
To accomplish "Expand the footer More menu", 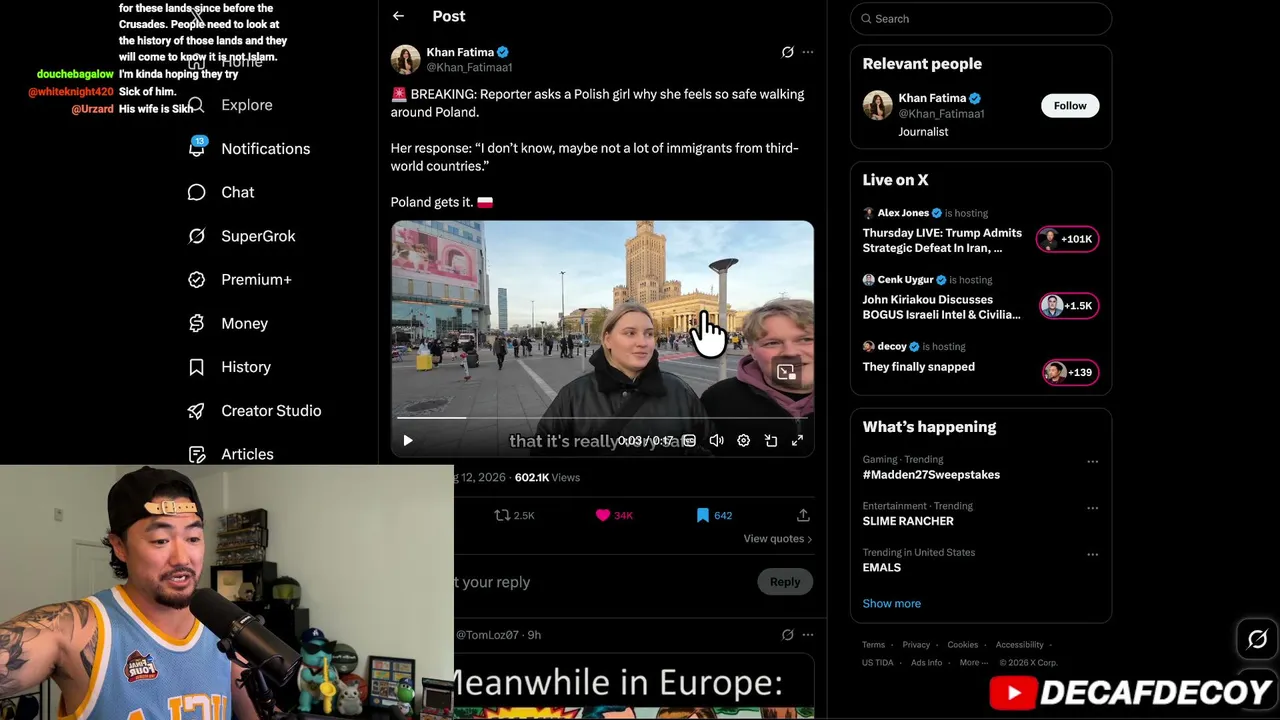I will pyautogui.click(x=973, y=663).
